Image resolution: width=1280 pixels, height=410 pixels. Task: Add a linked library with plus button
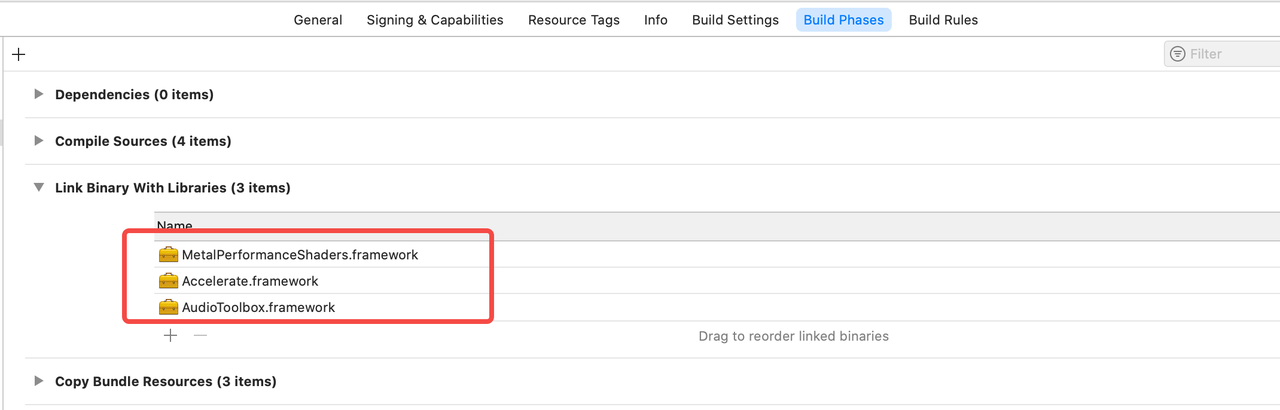pyautogui.click(x=170, y=336)
